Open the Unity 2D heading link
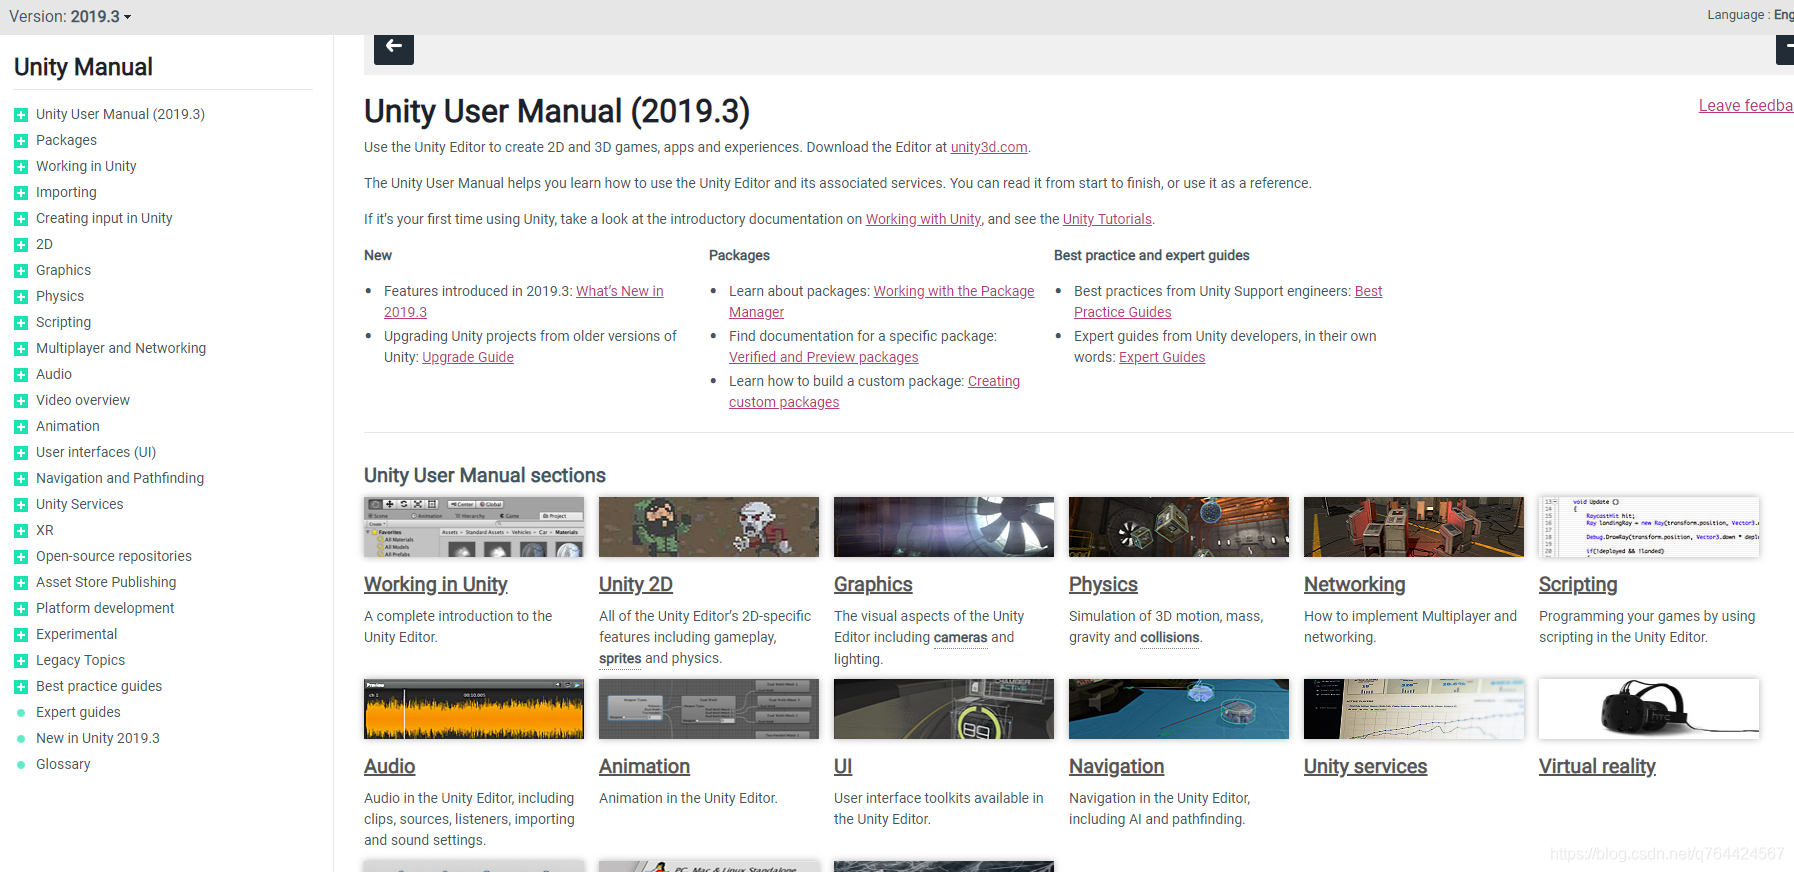This screenshot has height=872, width=1794. pos(636,584)
